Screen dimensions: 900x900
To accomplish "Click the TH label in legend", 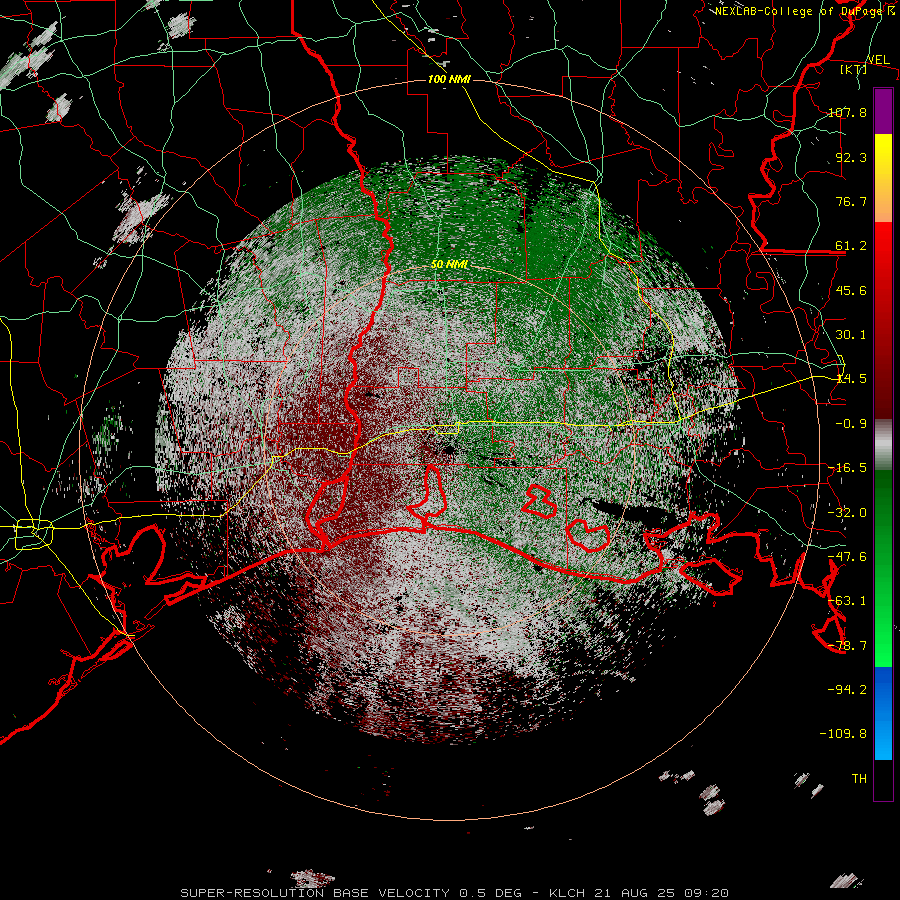I will (x=859, y=779).
